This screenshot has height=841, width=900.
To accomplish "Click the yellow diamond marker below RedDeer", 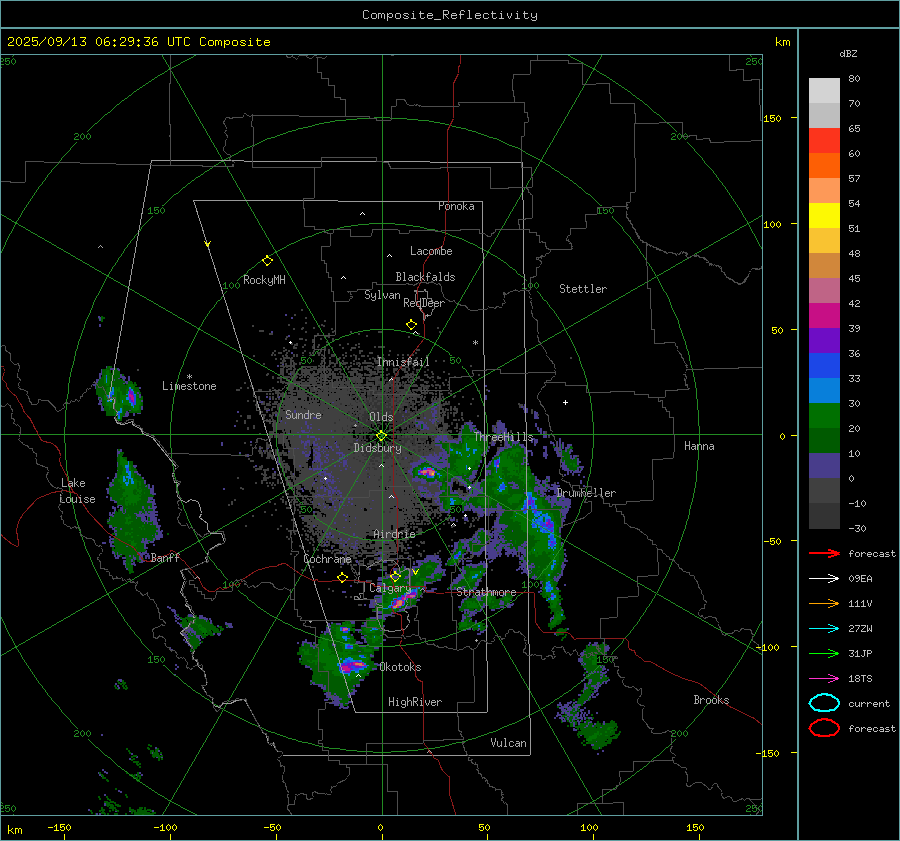I will click(411, 324).
